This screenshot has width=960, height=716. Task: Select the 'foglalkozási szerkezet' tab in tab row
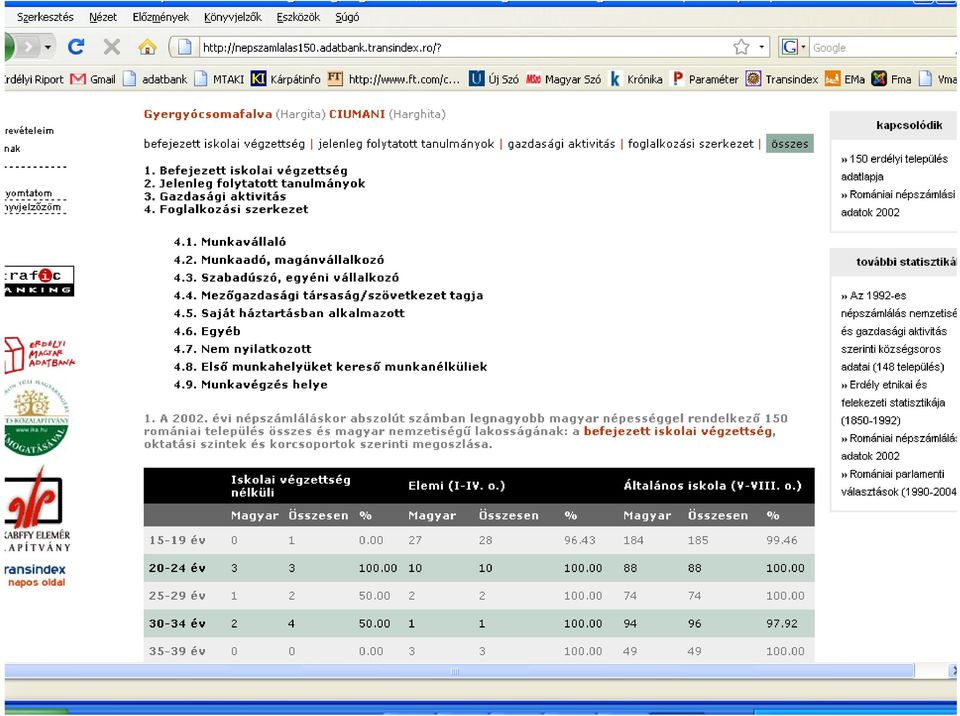(x=691, y=144)
